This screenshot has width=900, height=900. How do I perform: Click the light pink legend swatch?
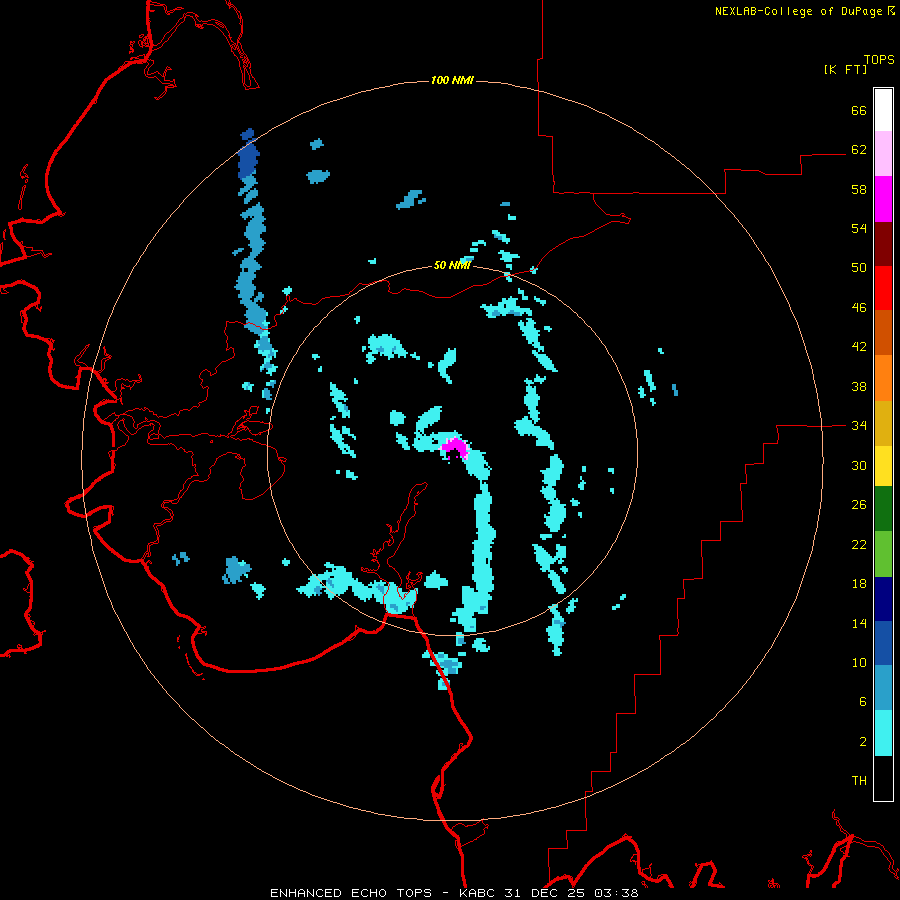tap(883, 154)
